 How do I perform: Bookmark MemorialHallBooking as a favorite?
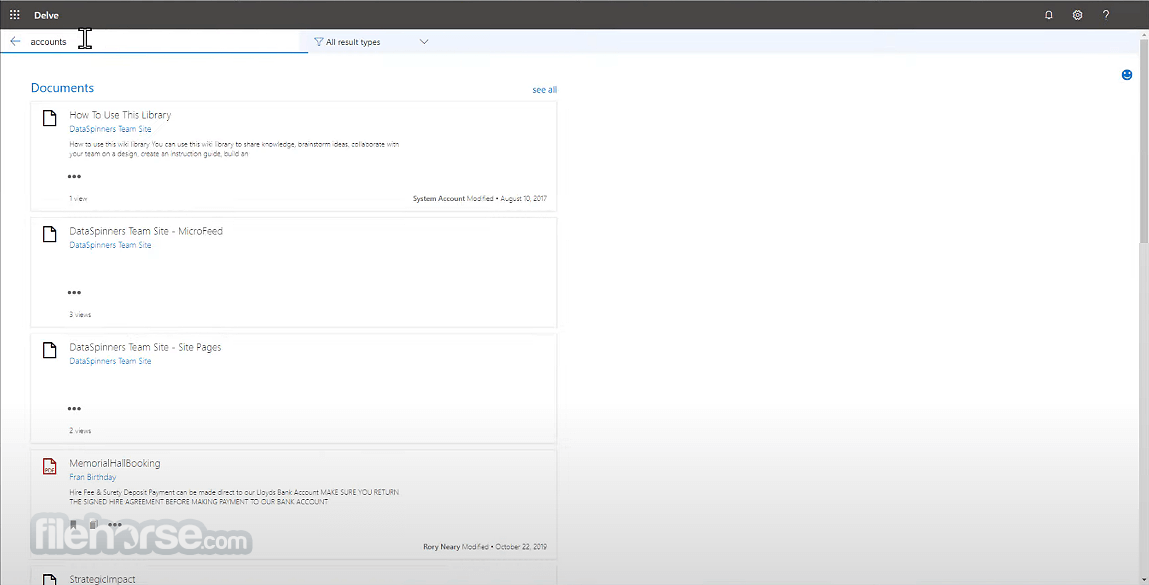pyautogui.click(x=73, y=524)
